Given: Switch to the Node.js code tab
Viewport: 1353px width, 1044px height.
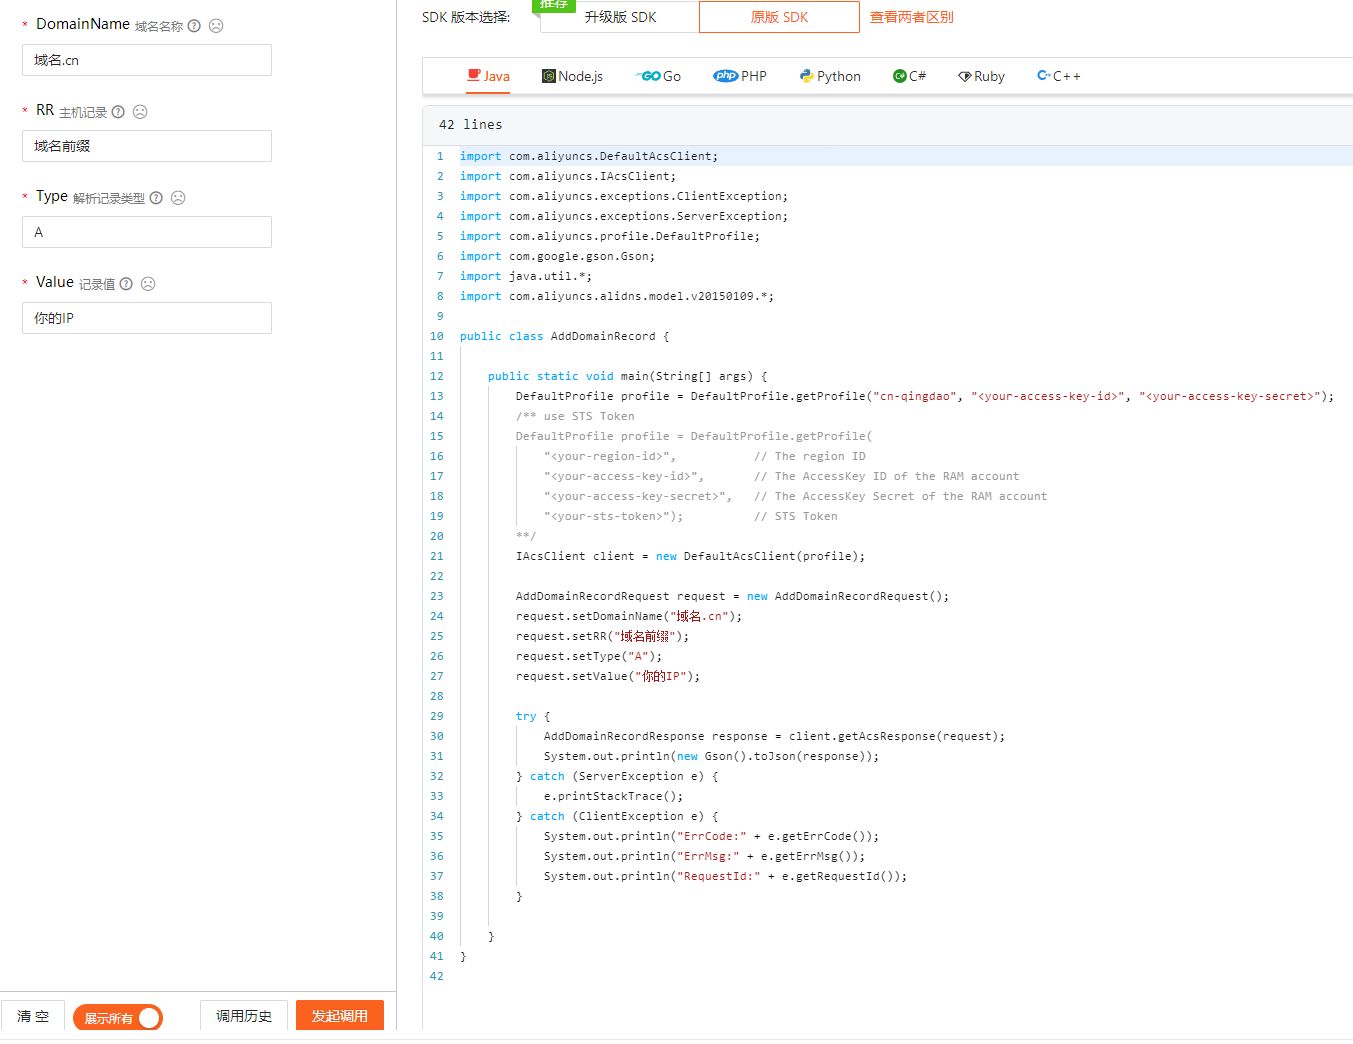Looking at the screenshot, I should (573, 76).
